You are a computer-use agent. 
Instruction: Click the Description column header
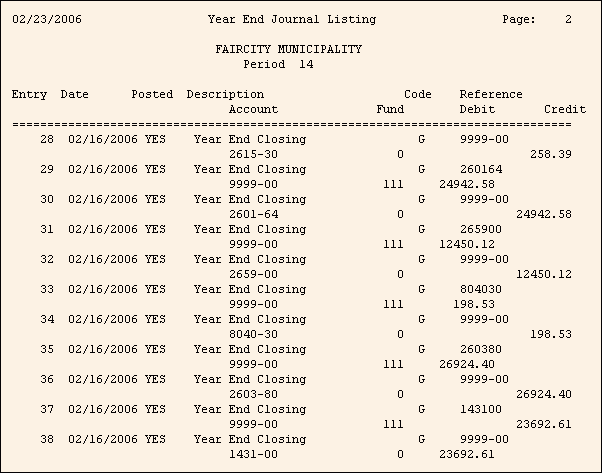click(225, 94)
